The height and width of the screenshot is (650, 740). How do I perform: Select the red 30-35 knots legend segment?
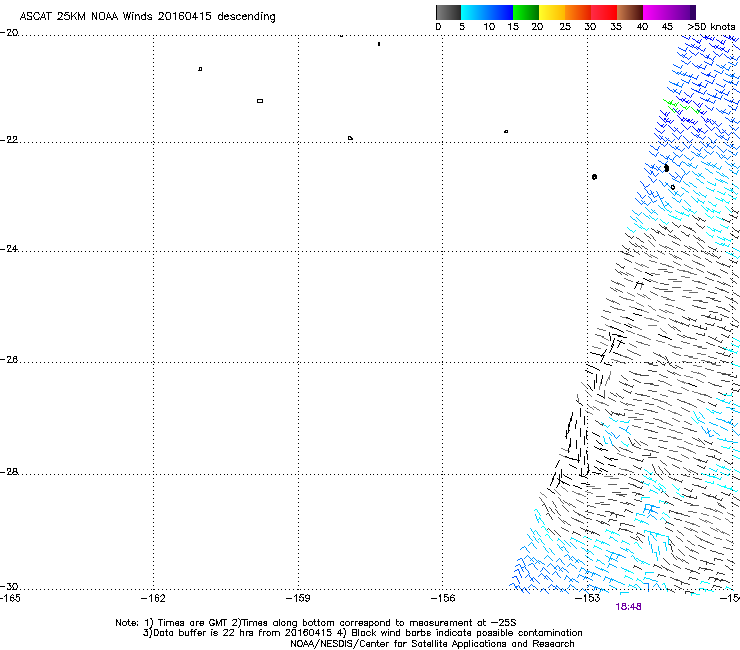pyautogui.click(x=604, y=12)
